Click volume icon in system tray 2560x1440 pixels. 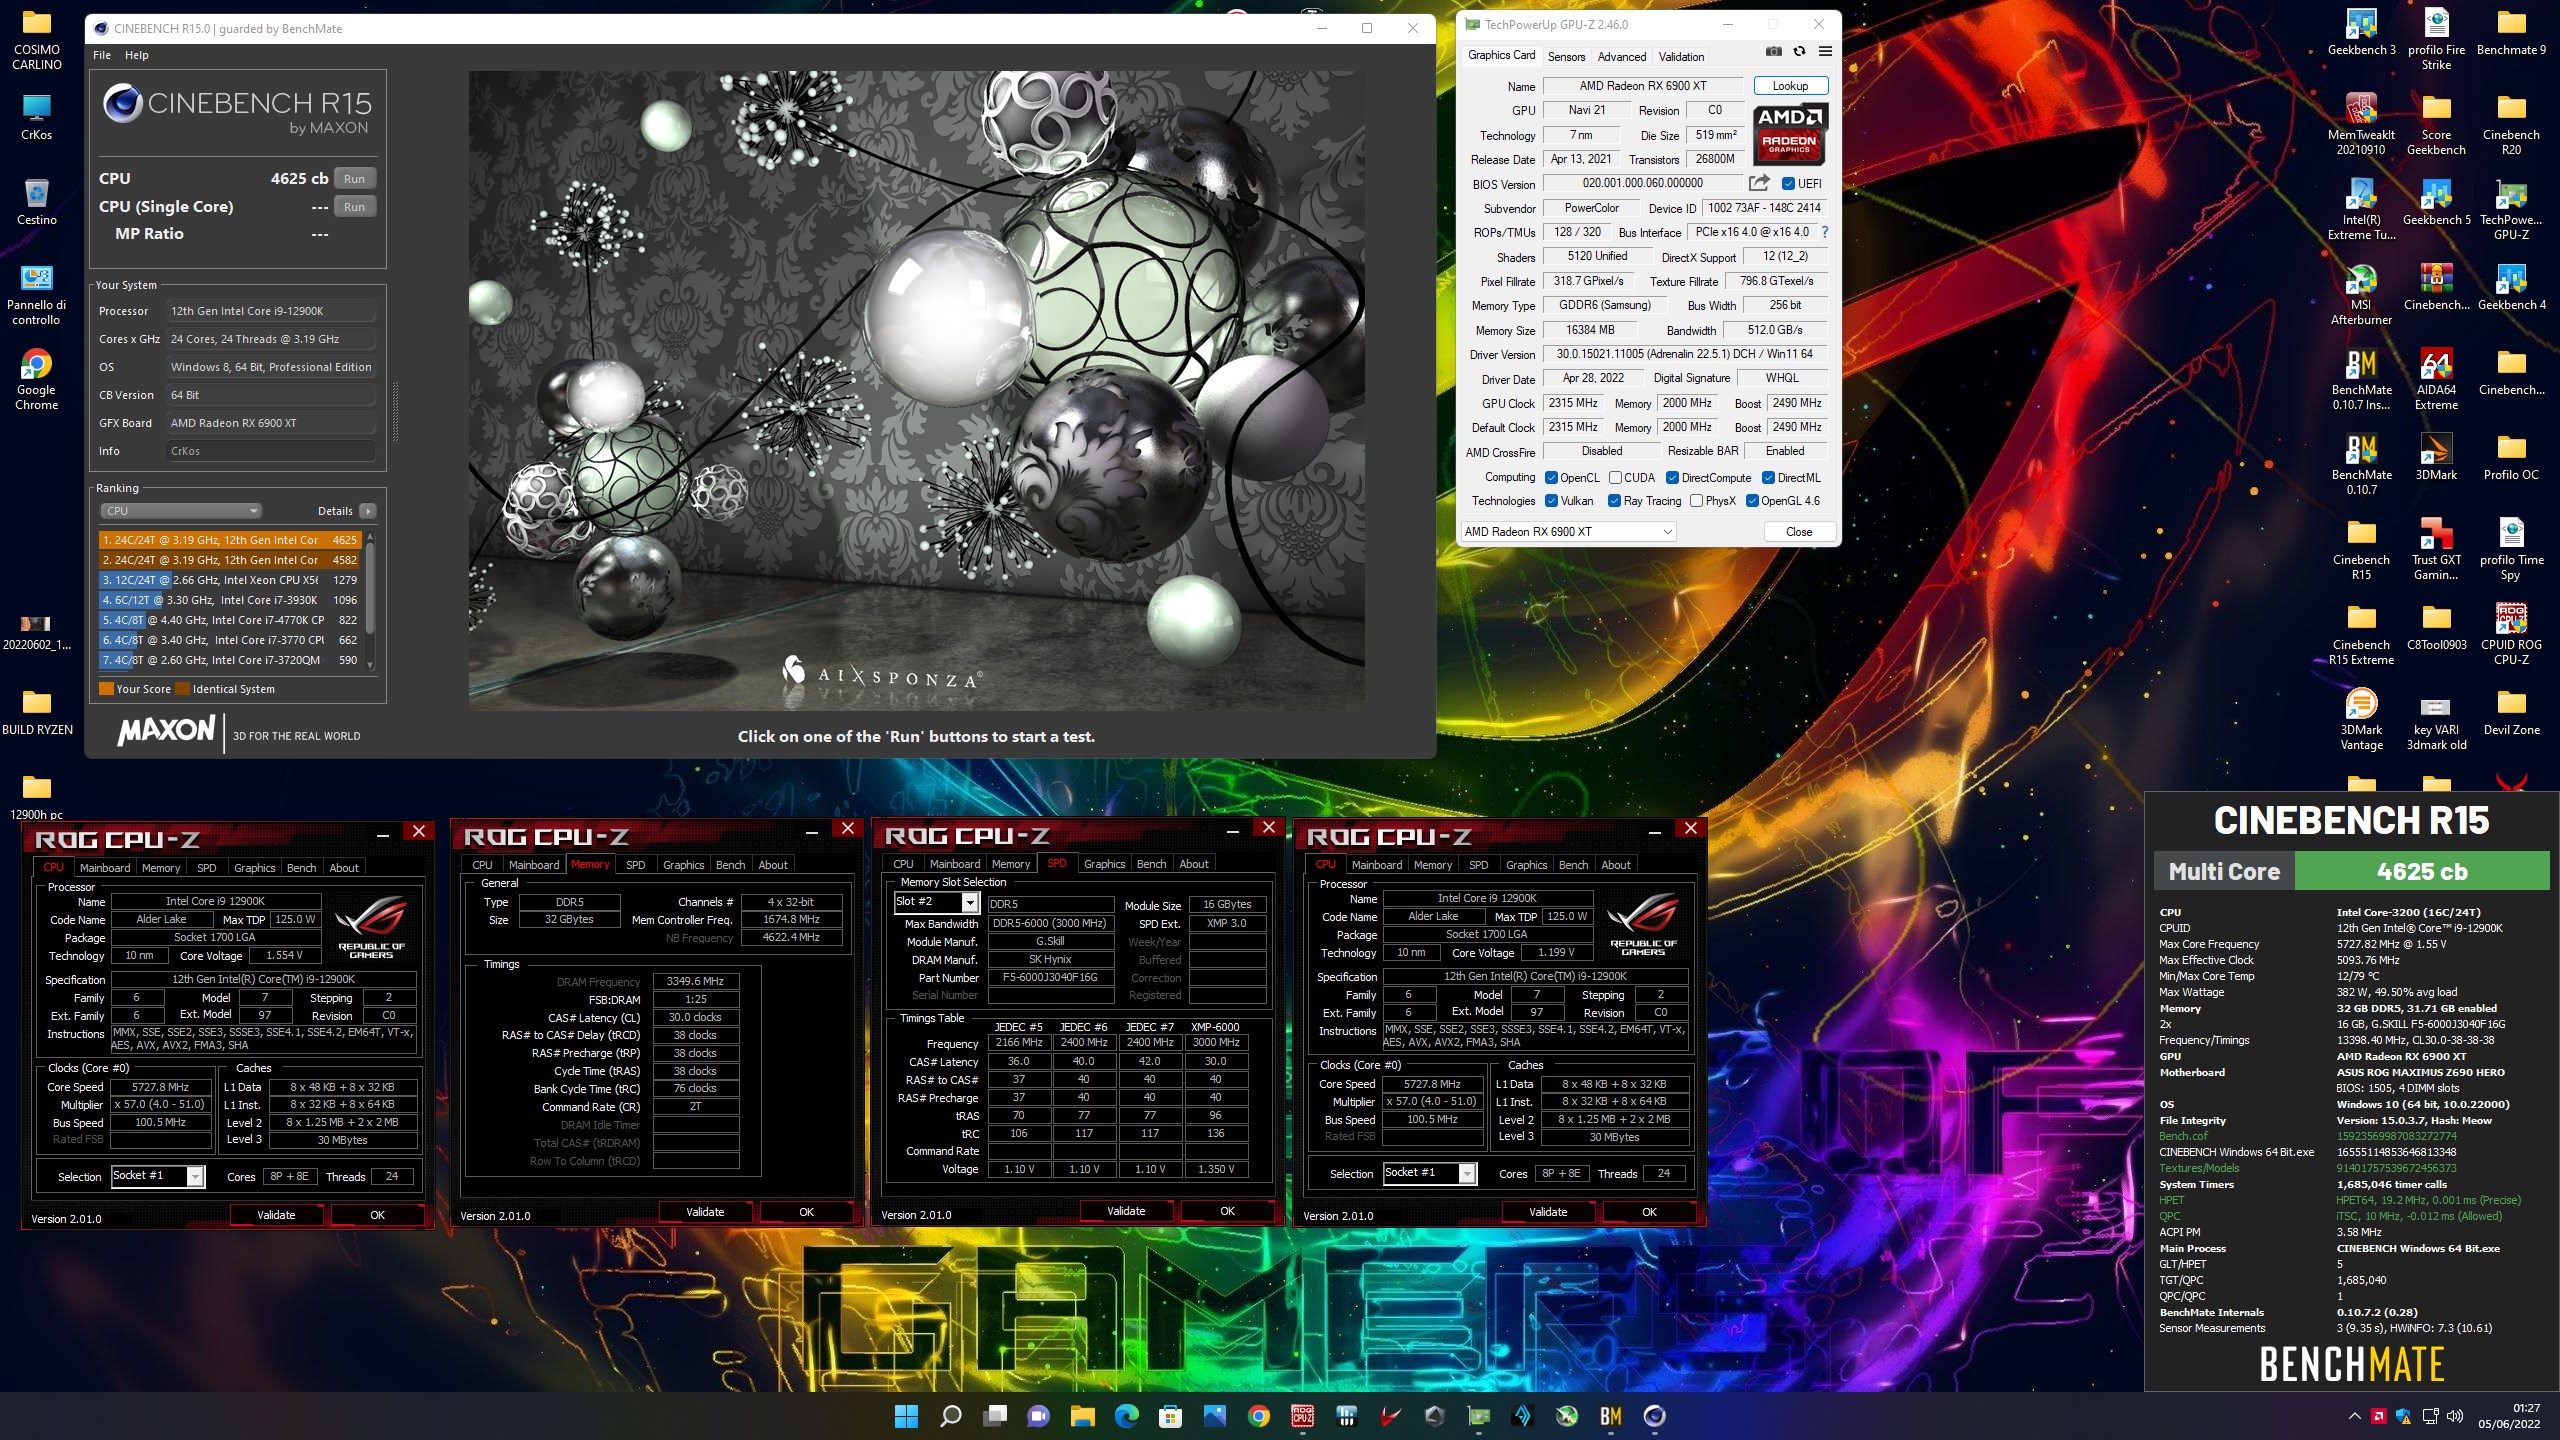click(2455, 1416)
